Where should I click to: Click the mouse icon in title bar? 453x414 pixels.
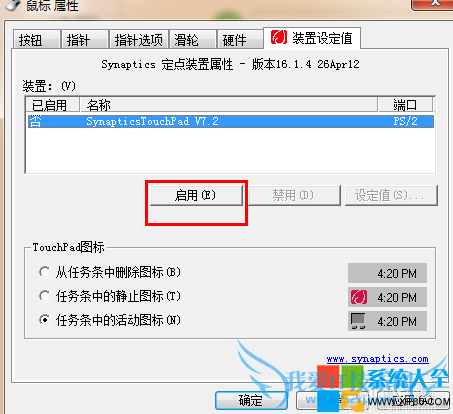click(13, 5)
